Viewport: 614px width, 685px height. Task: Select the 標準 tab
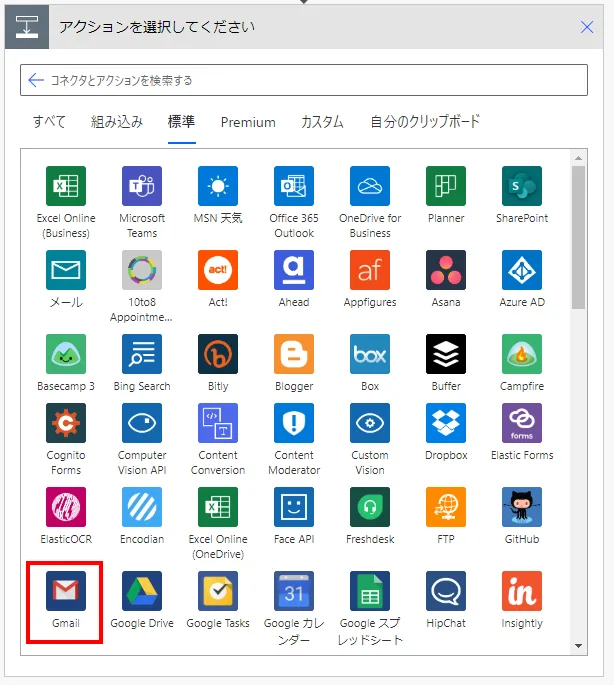pos(182,122)
